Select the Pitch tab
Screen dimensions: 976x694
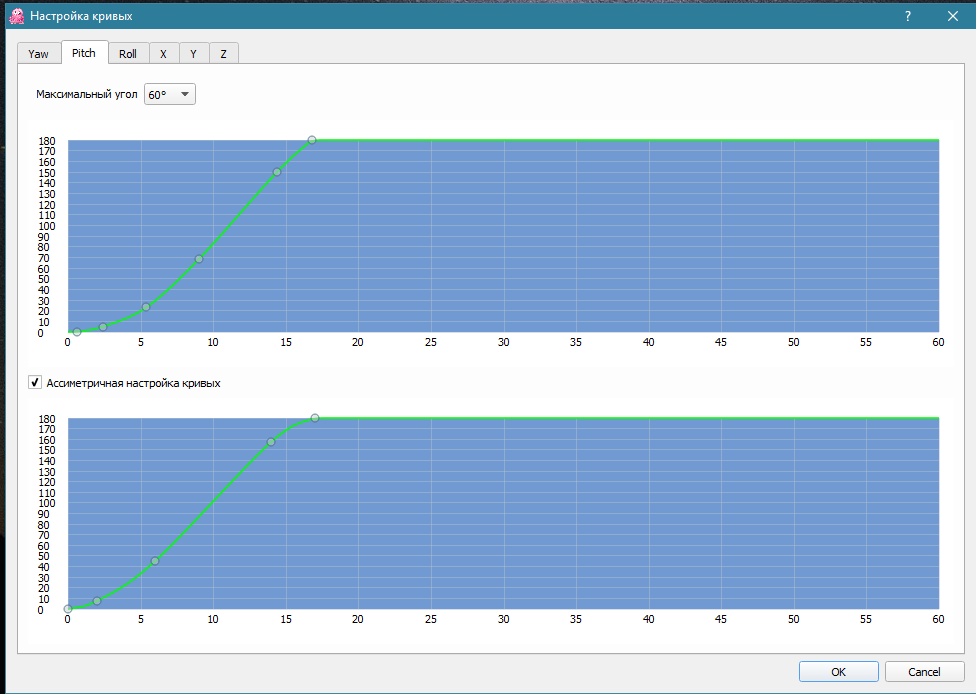pos(84,52)
